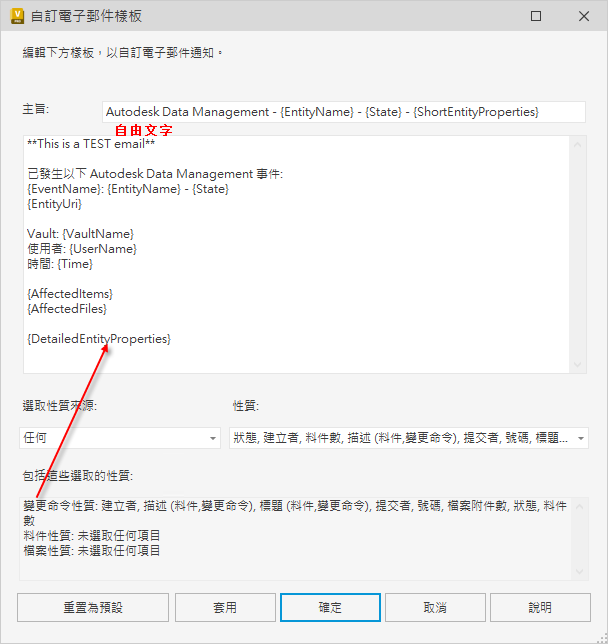
Task: Click the Vault: {VaultName} line
Action: tap(81, 234)
